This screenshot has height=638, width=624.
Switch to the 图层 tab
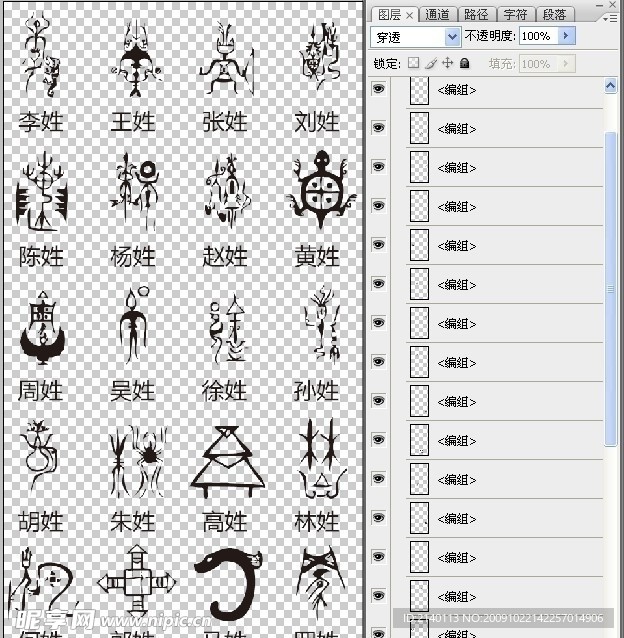click(x=389, y=15)
